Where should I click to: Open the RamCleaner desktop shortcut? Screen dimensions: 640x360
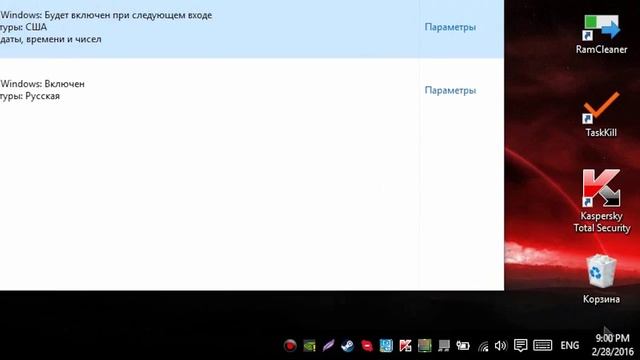[601, 34]
